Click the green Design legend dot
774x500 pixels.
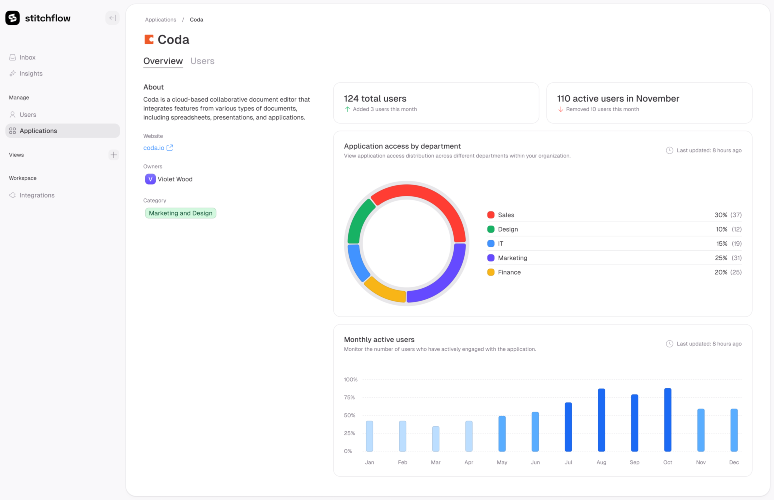click(491, 229)
